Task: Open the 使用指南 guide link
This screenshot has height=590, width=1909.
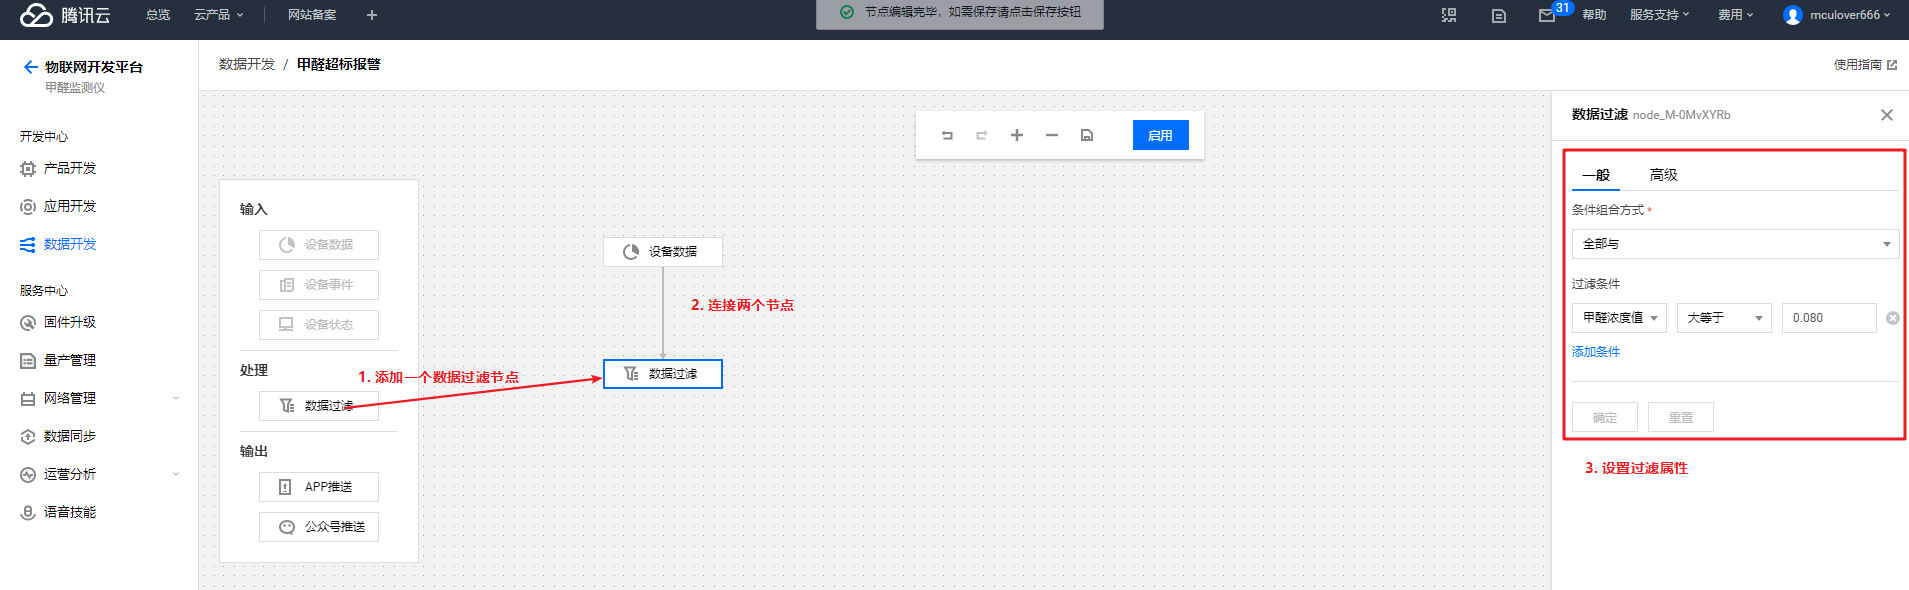Action: [1865, 65]
